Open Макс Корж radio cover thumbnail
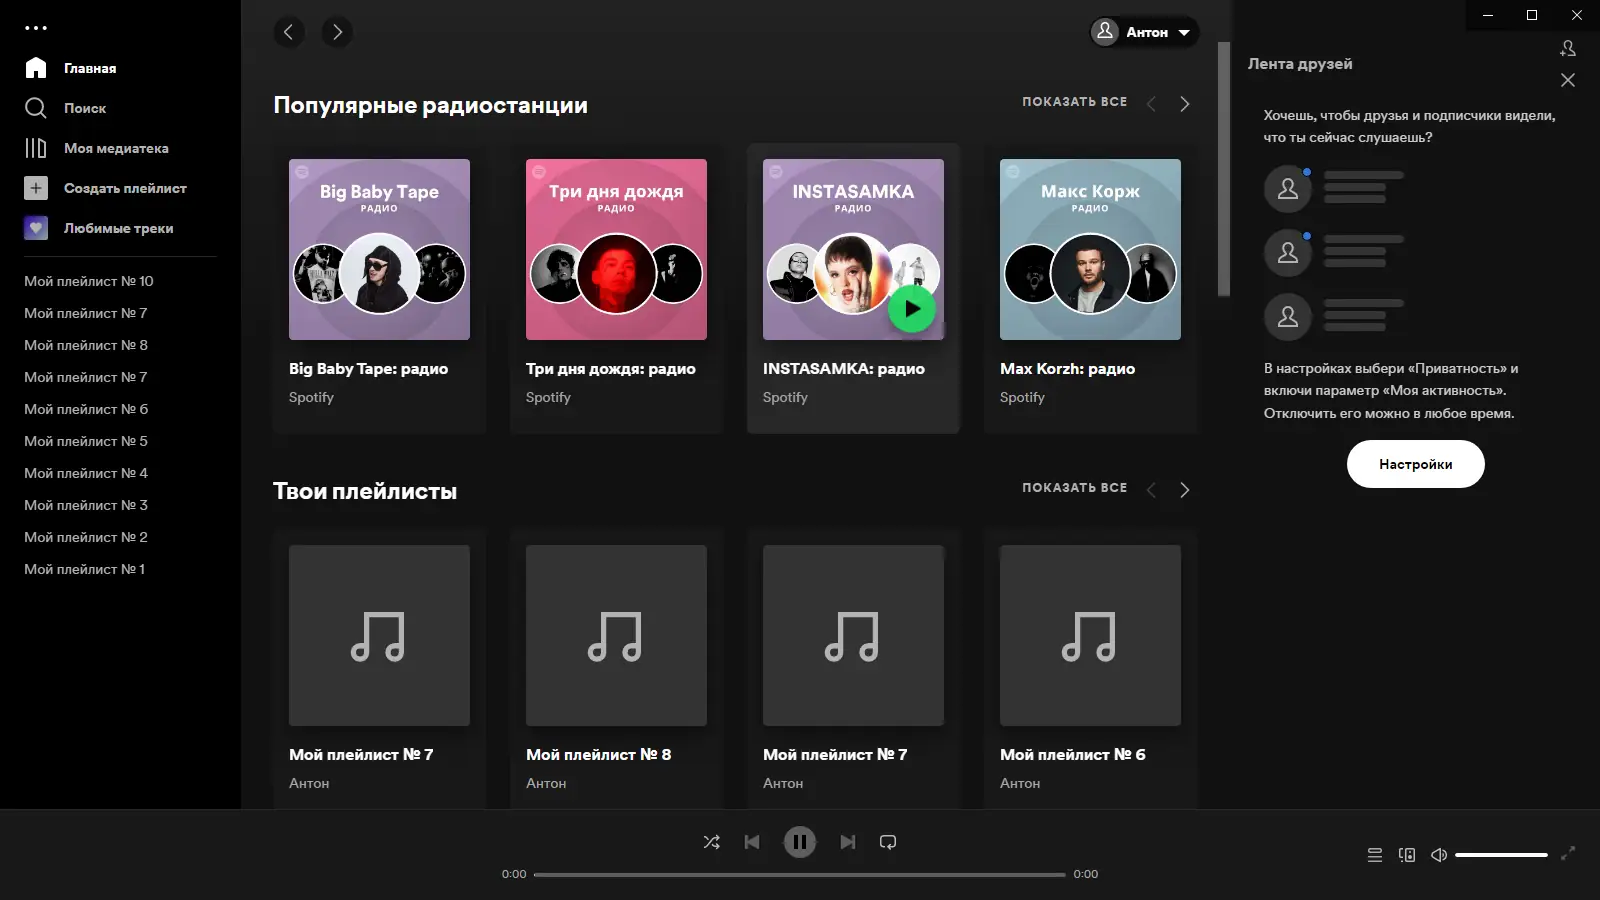This screenshot has width=1600, height=900. click(1090, 249)
